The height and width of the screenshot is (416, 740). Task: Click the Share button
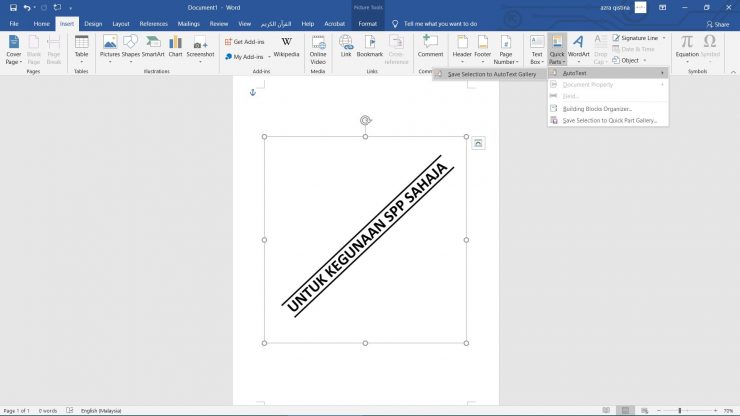716,23
